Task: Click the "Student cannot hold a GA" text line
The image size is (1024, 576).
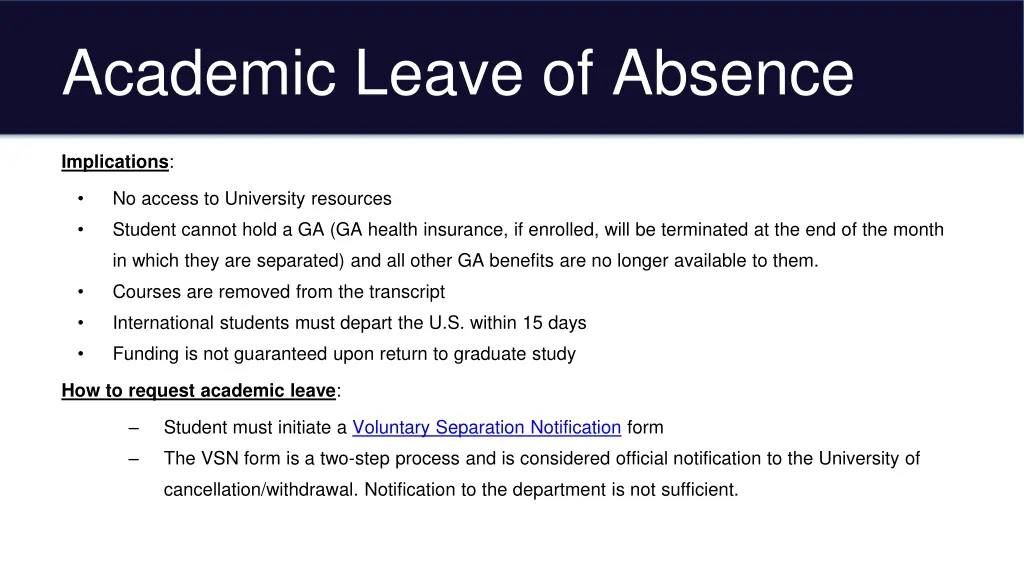Action: pos(527,230)
